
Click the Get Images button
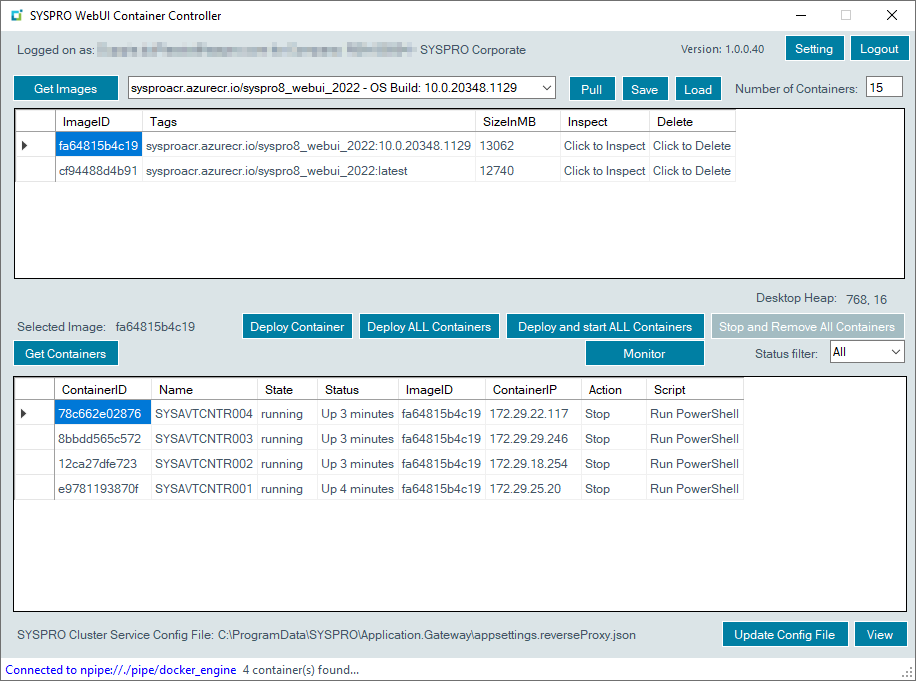coord(66,89)
